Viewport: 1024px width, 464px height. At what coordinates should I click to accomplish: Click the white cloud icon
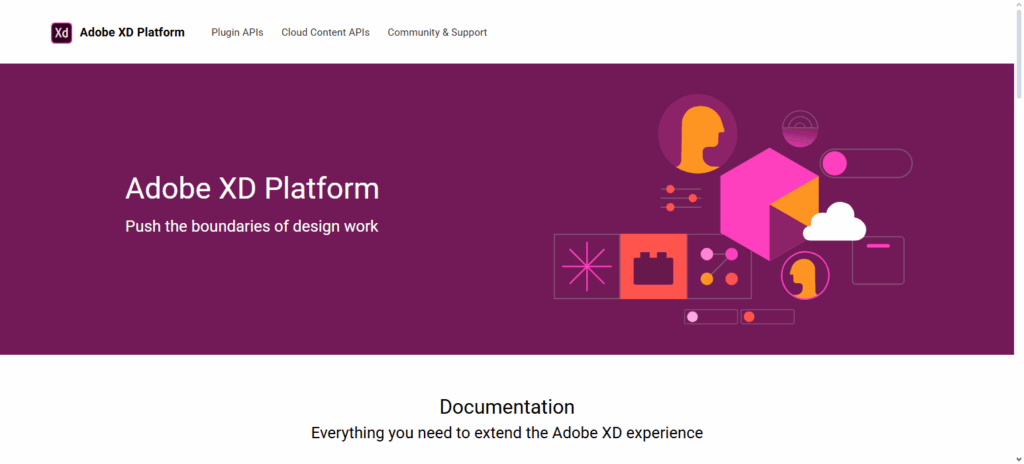click(834, 223)
